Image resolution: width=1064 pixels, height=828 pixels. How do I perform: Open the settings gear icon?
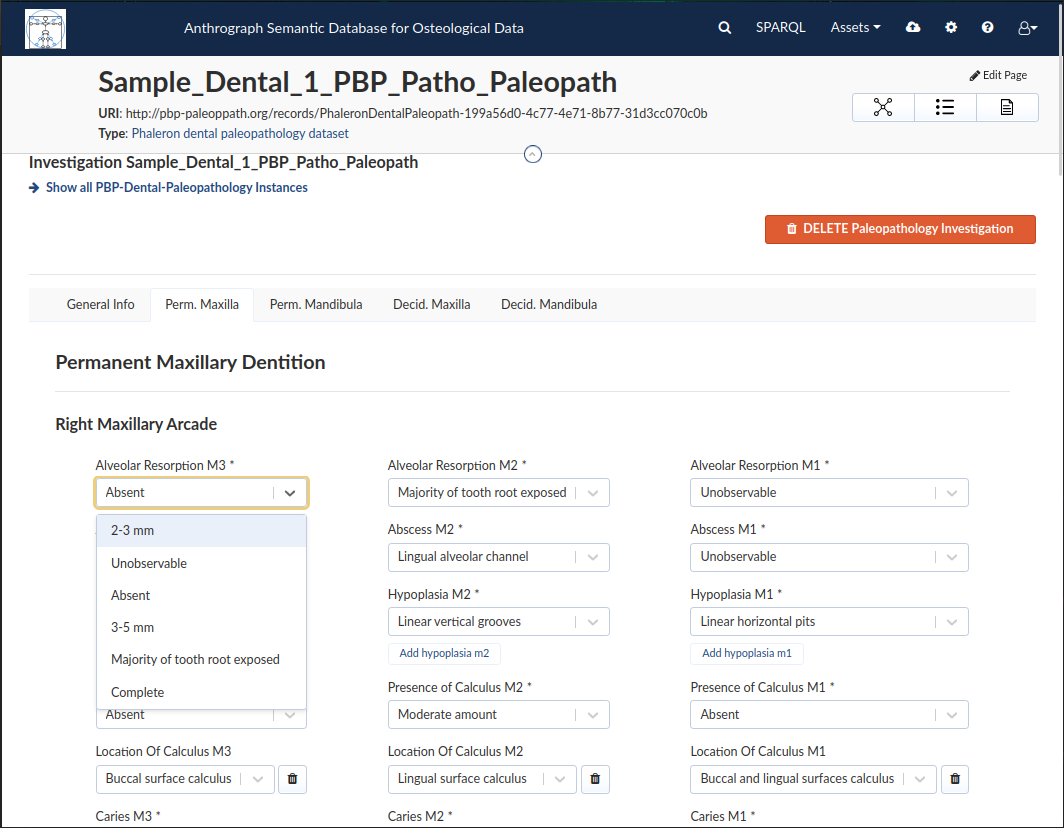[x=951, y=27]
